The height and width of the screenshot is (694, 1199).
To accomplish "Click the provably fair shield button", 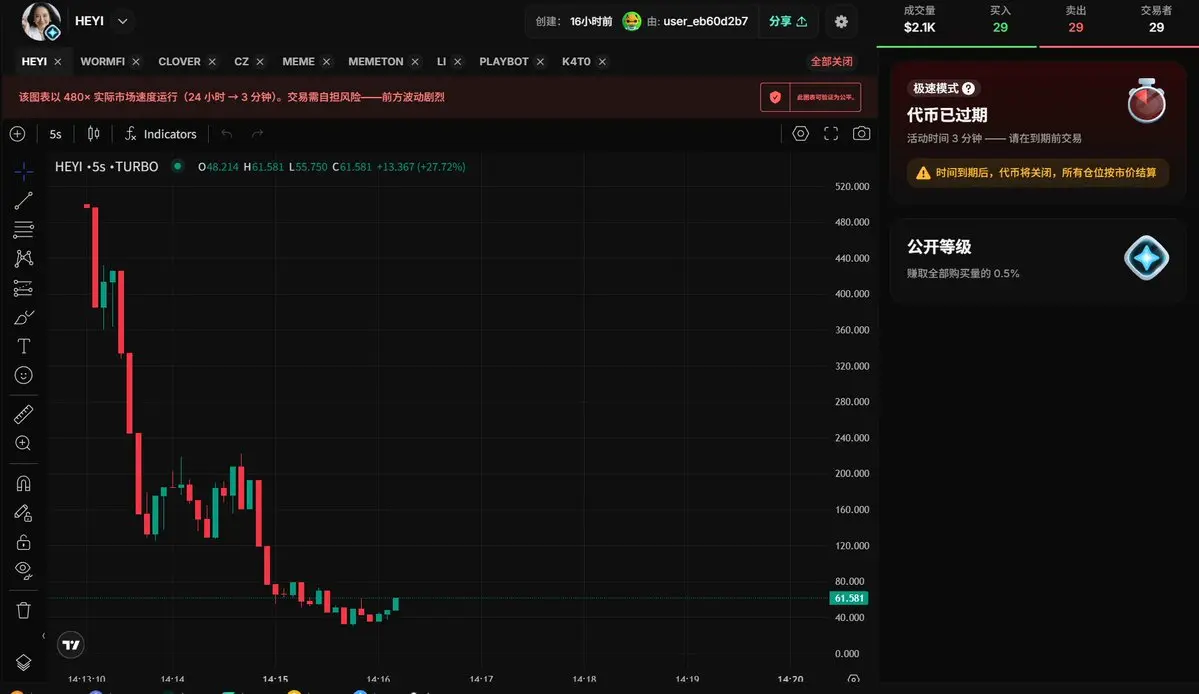I will [811, 97].
